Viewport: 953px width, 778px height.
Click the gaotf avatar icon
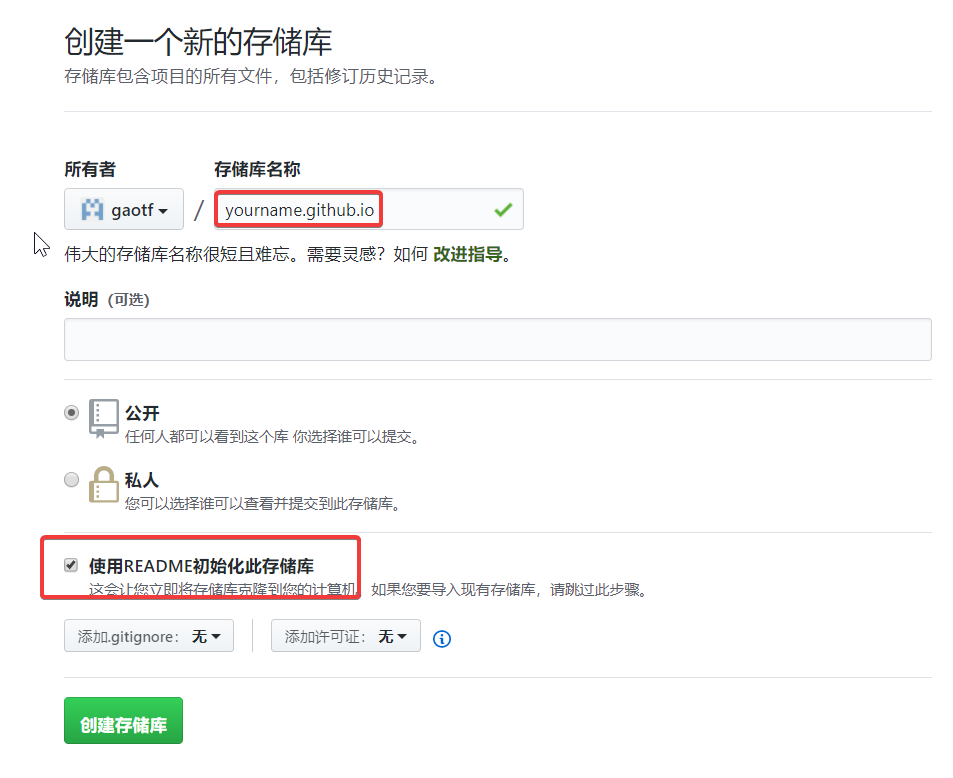(x=92, y=210)
